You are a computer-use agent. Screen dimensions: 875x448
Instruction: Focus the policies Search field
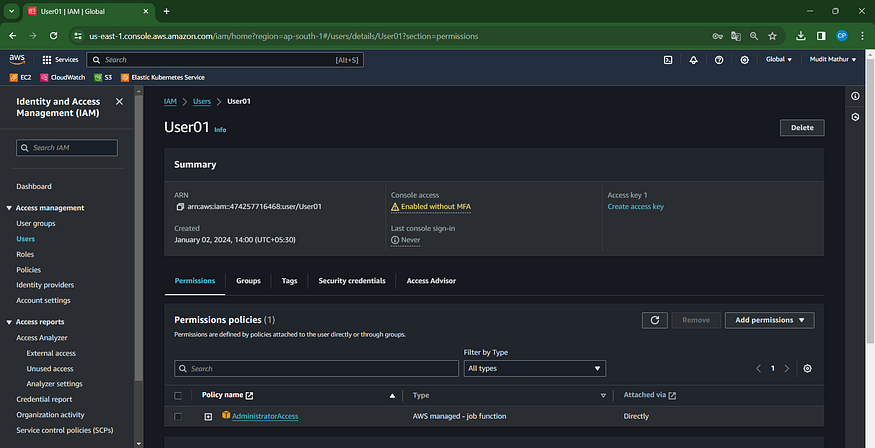pyautogui.click(x=316, y=369)
